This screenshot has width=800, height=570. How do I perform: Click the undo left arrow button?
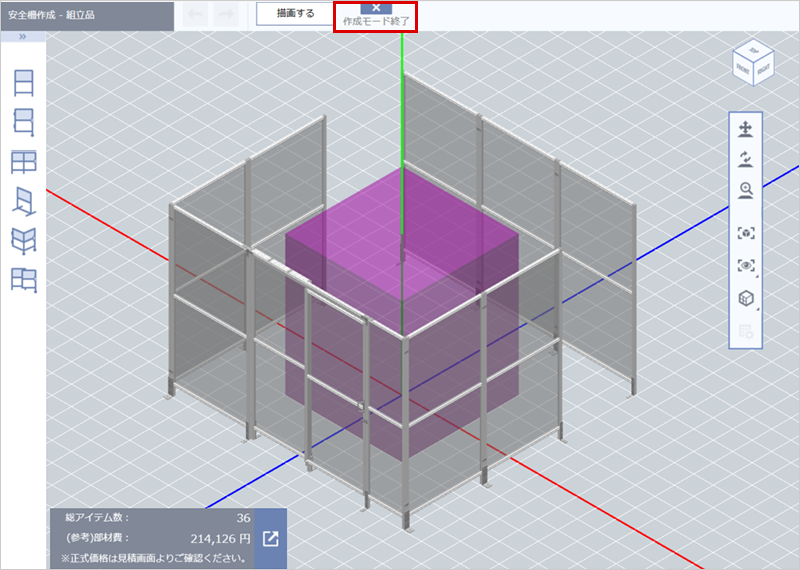click(x=196, y=14)
